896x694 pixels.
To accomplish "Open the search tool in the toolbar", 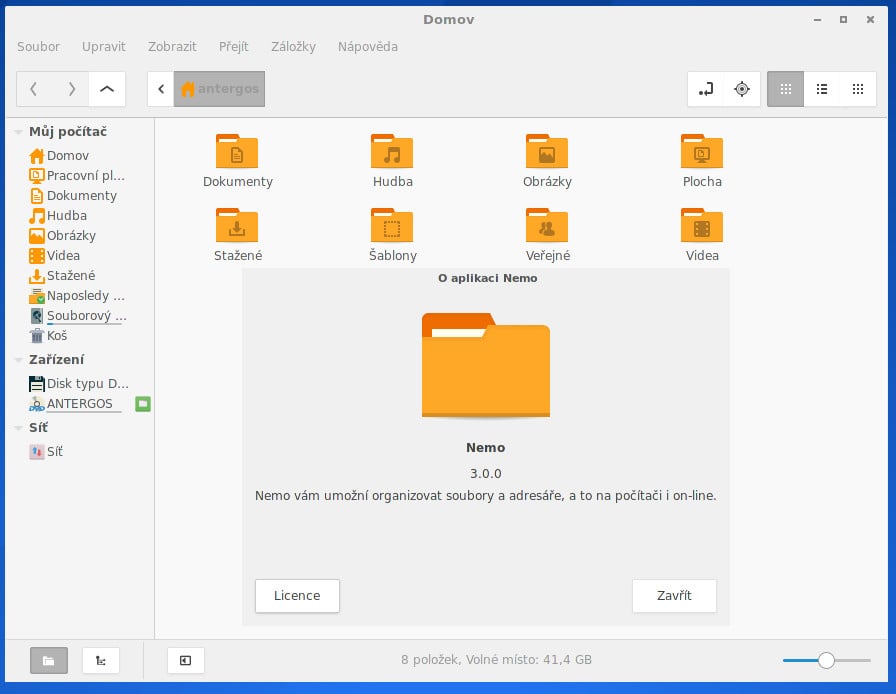I will (x=741, y=89).
